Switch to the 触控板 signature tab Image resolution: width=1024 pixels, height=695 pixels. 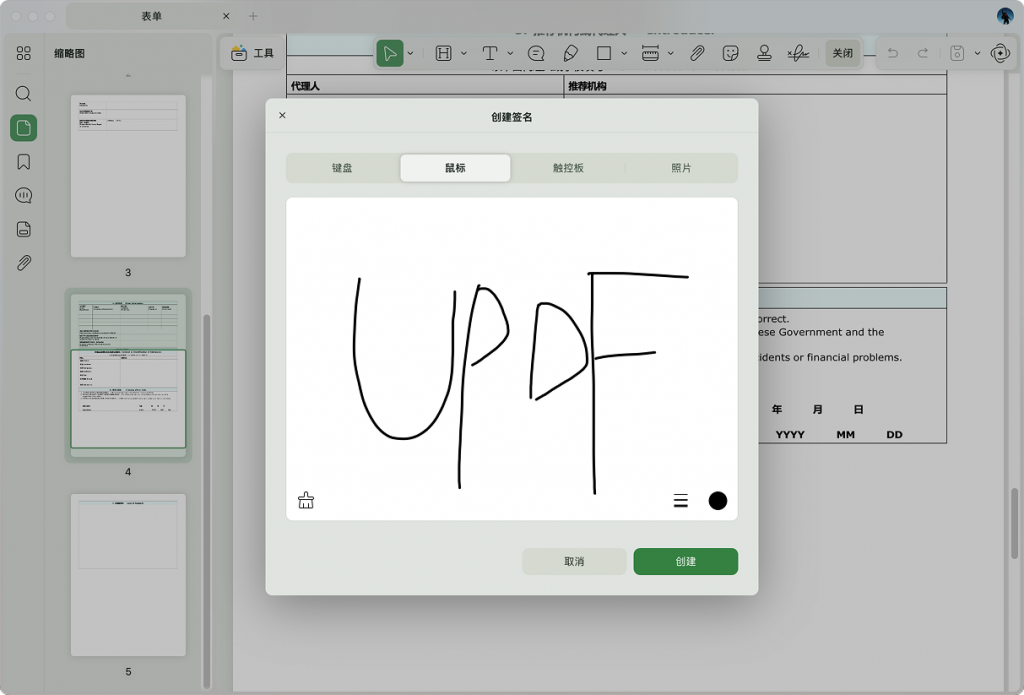(x=568, y=168)
